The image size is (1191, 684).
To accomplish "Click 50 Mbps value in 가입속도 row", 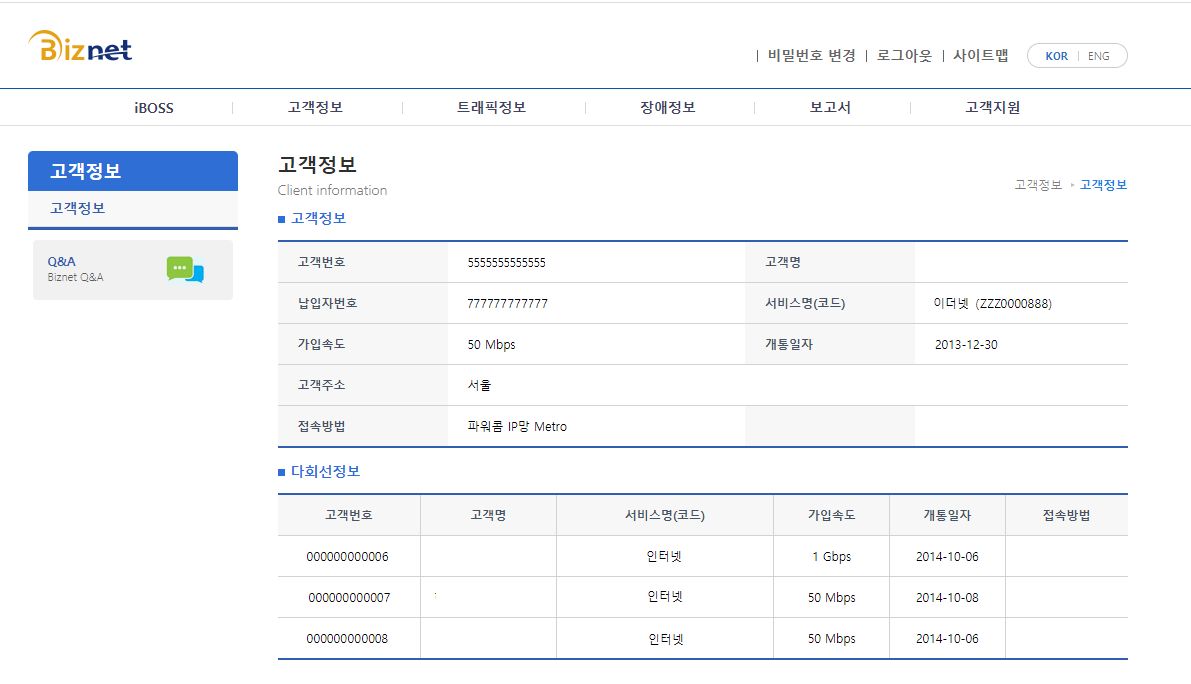I will coord(491,345).
